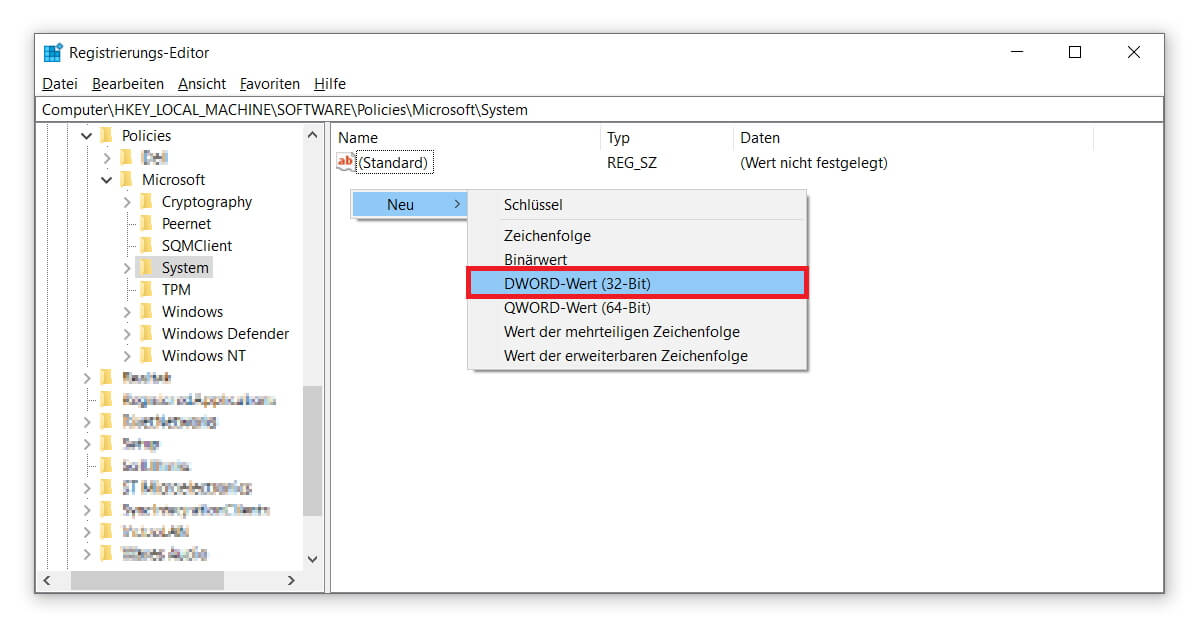Click the SQMClient folder icon
Viewport: 1200px width, 630px height.
[146, 246]
